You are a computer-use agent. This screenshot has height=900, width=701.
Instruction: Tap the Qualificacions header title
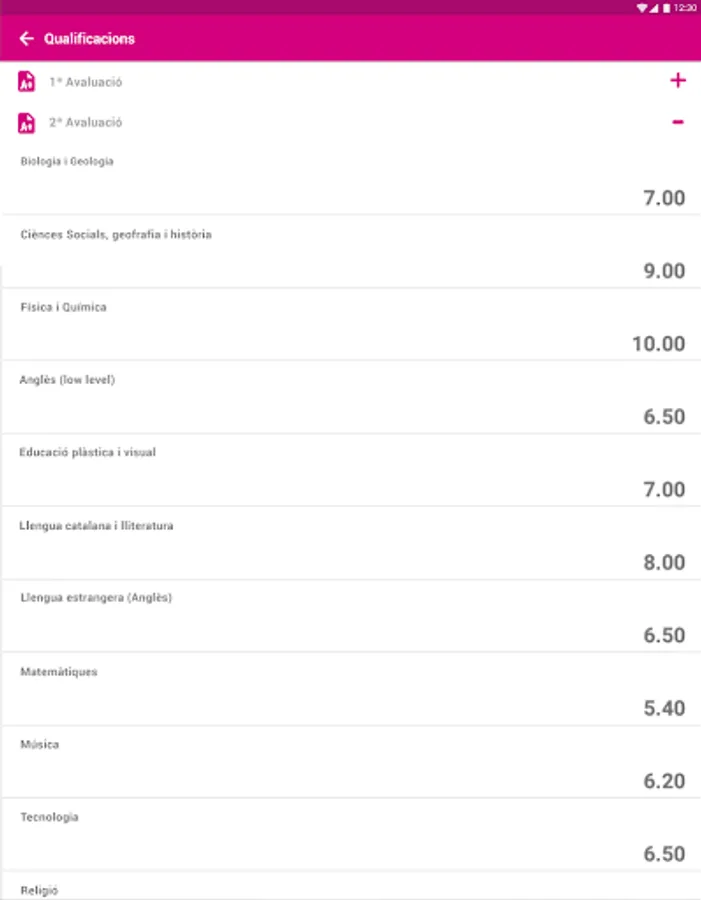click(89, 39)
